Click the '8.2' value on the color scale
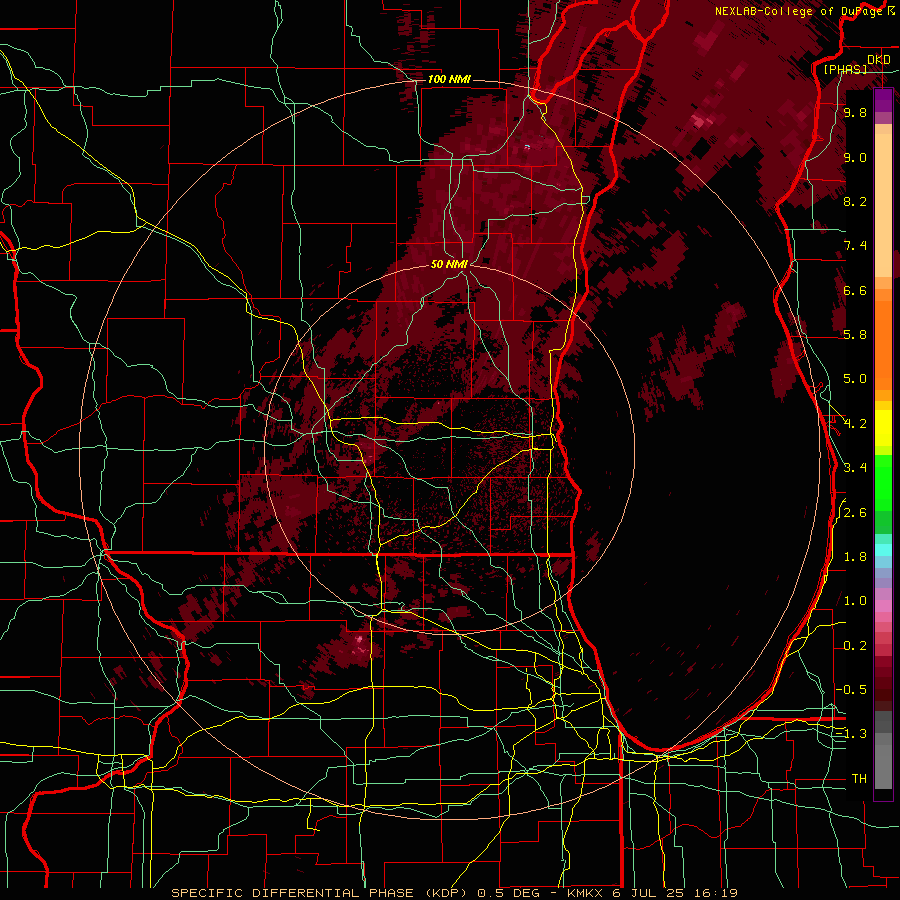This screenshot has width=900, height=900. (x=855, y=201)
